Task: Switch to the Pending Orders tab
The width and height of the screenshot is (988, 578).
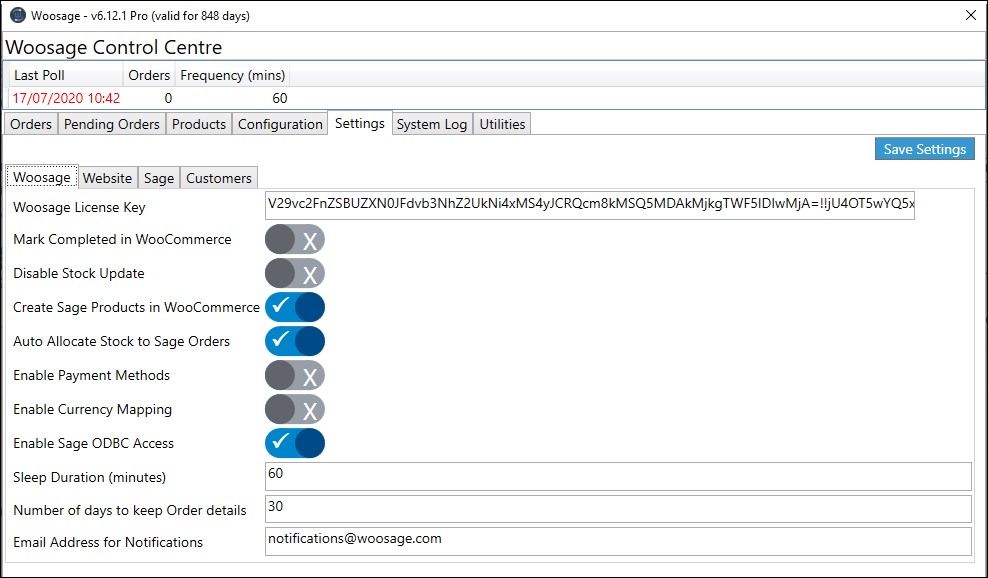Action: tap(112, 124)
